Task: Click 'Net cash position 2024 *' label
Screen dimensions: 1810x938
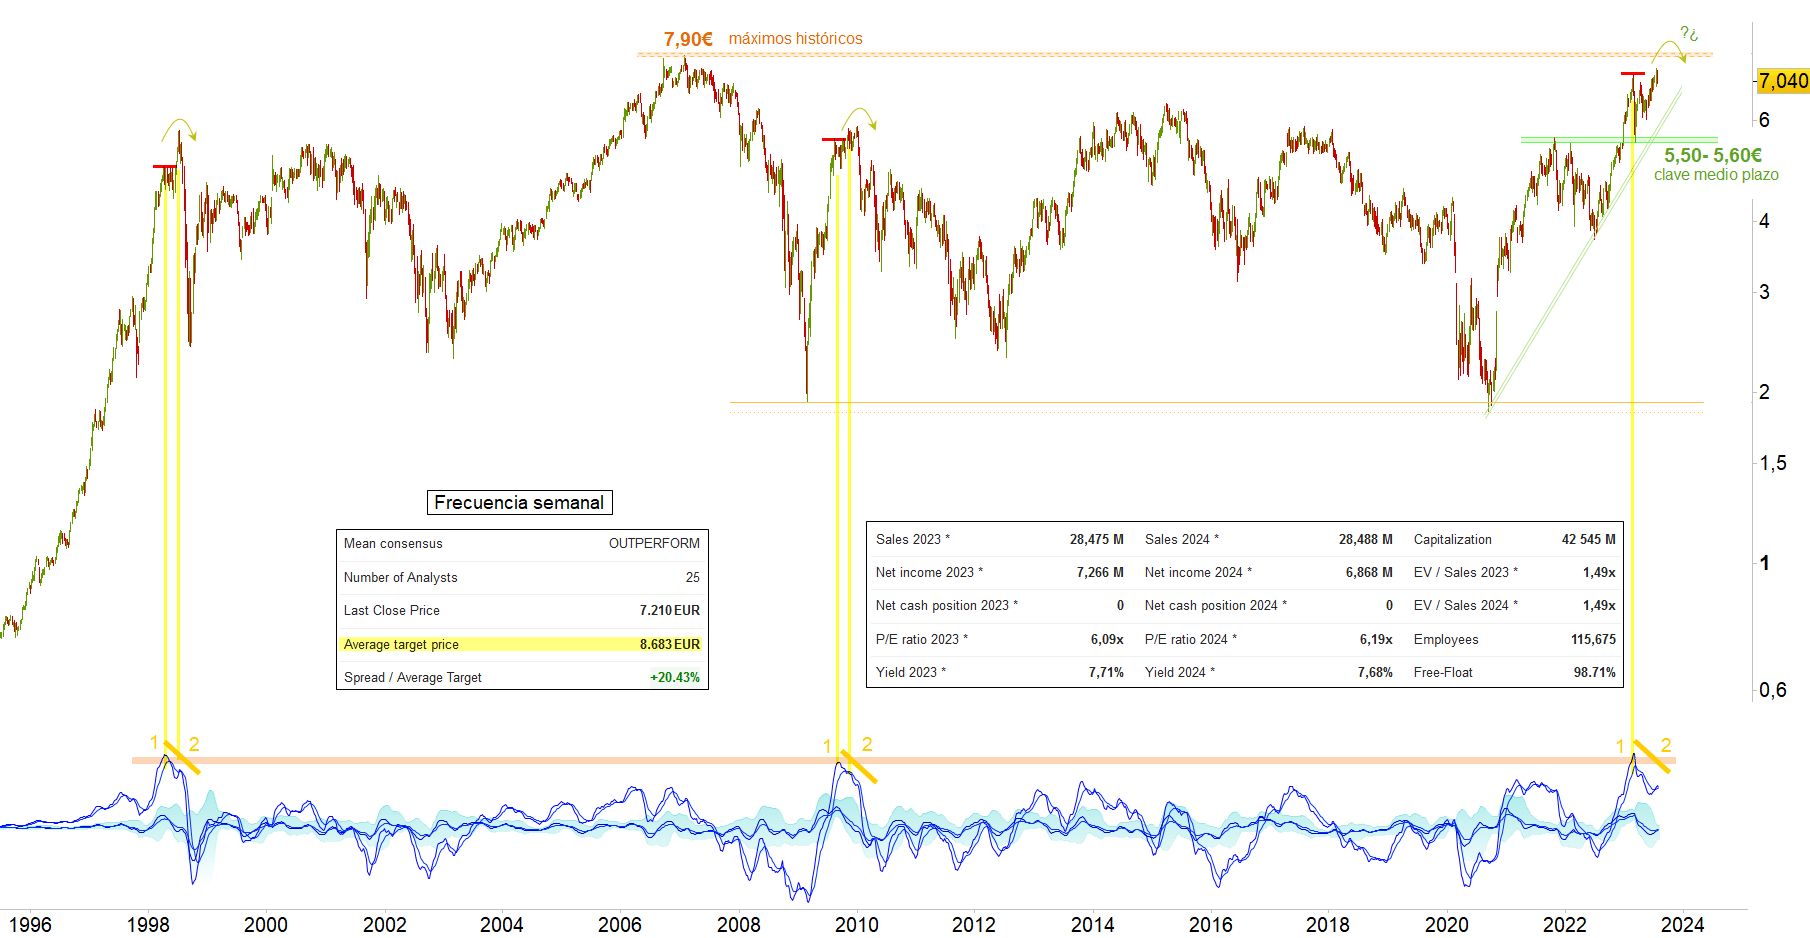Action: point(1216,606)
